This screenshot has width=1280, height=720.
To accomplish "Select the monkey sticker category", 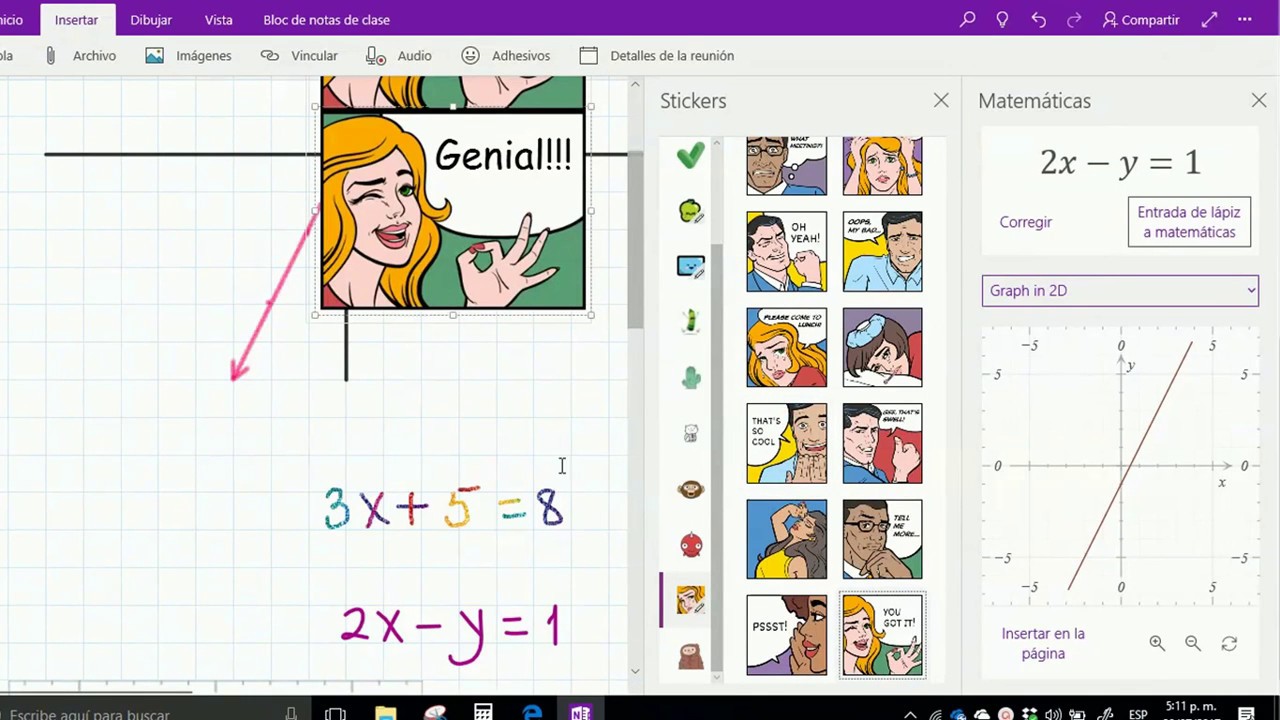I will click(690, 489).
